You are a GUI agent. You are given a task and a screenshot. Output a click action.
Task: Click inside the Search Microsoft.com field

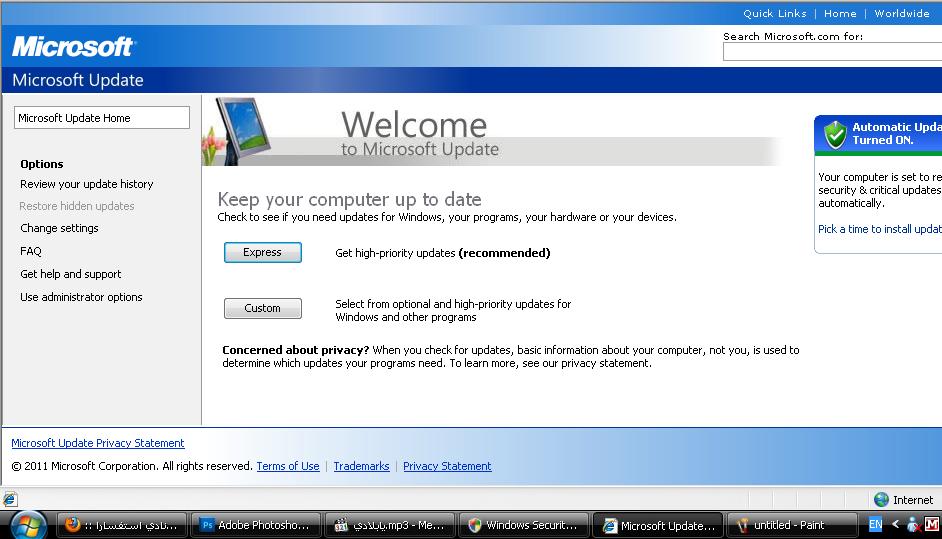832,52
